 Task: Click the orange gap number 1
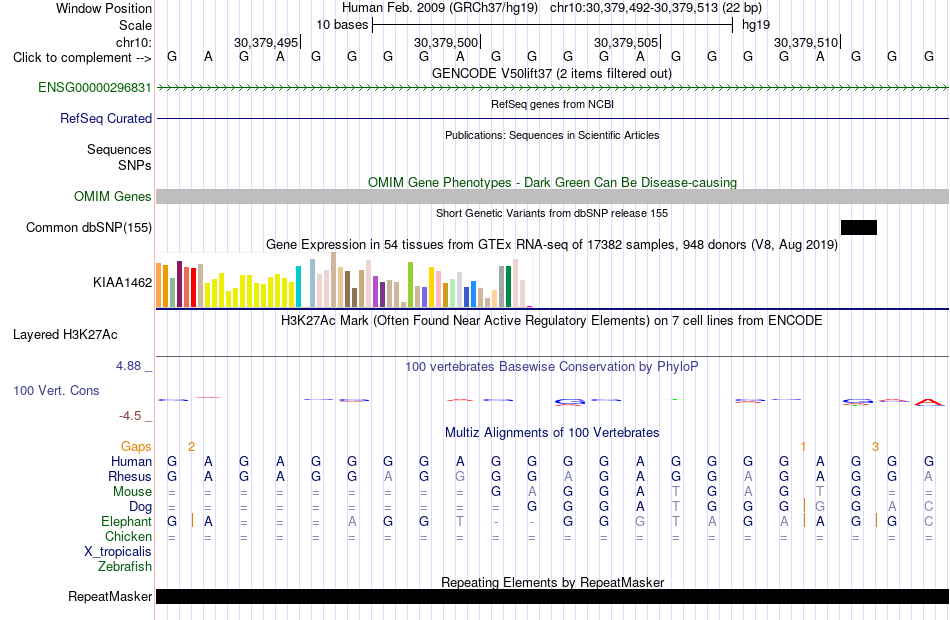(x=803, y=447)
